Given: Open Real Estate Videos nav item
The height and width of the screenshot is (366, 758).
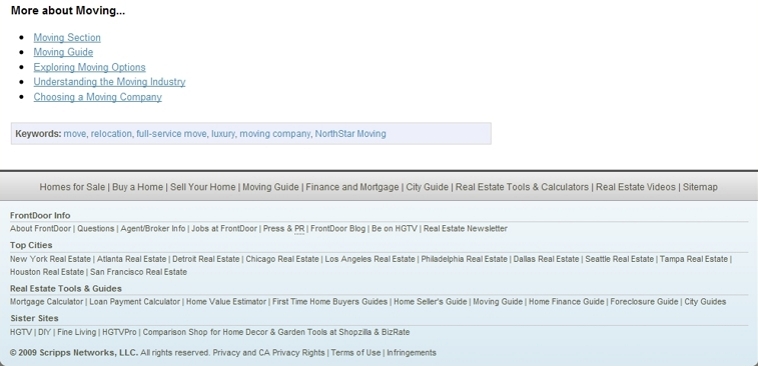Looking at the screenshot, I should [x=636, y=187].
